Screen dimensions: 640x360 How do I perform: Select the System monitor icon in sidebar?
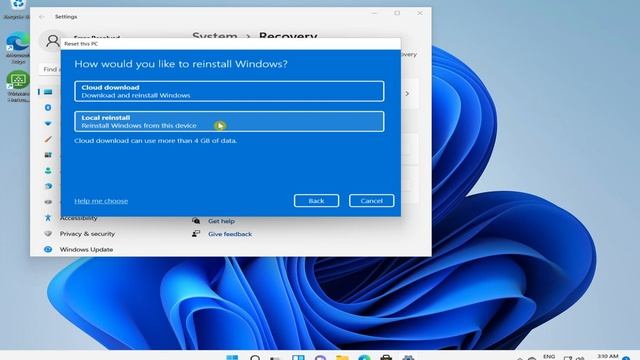click(48, 92)
